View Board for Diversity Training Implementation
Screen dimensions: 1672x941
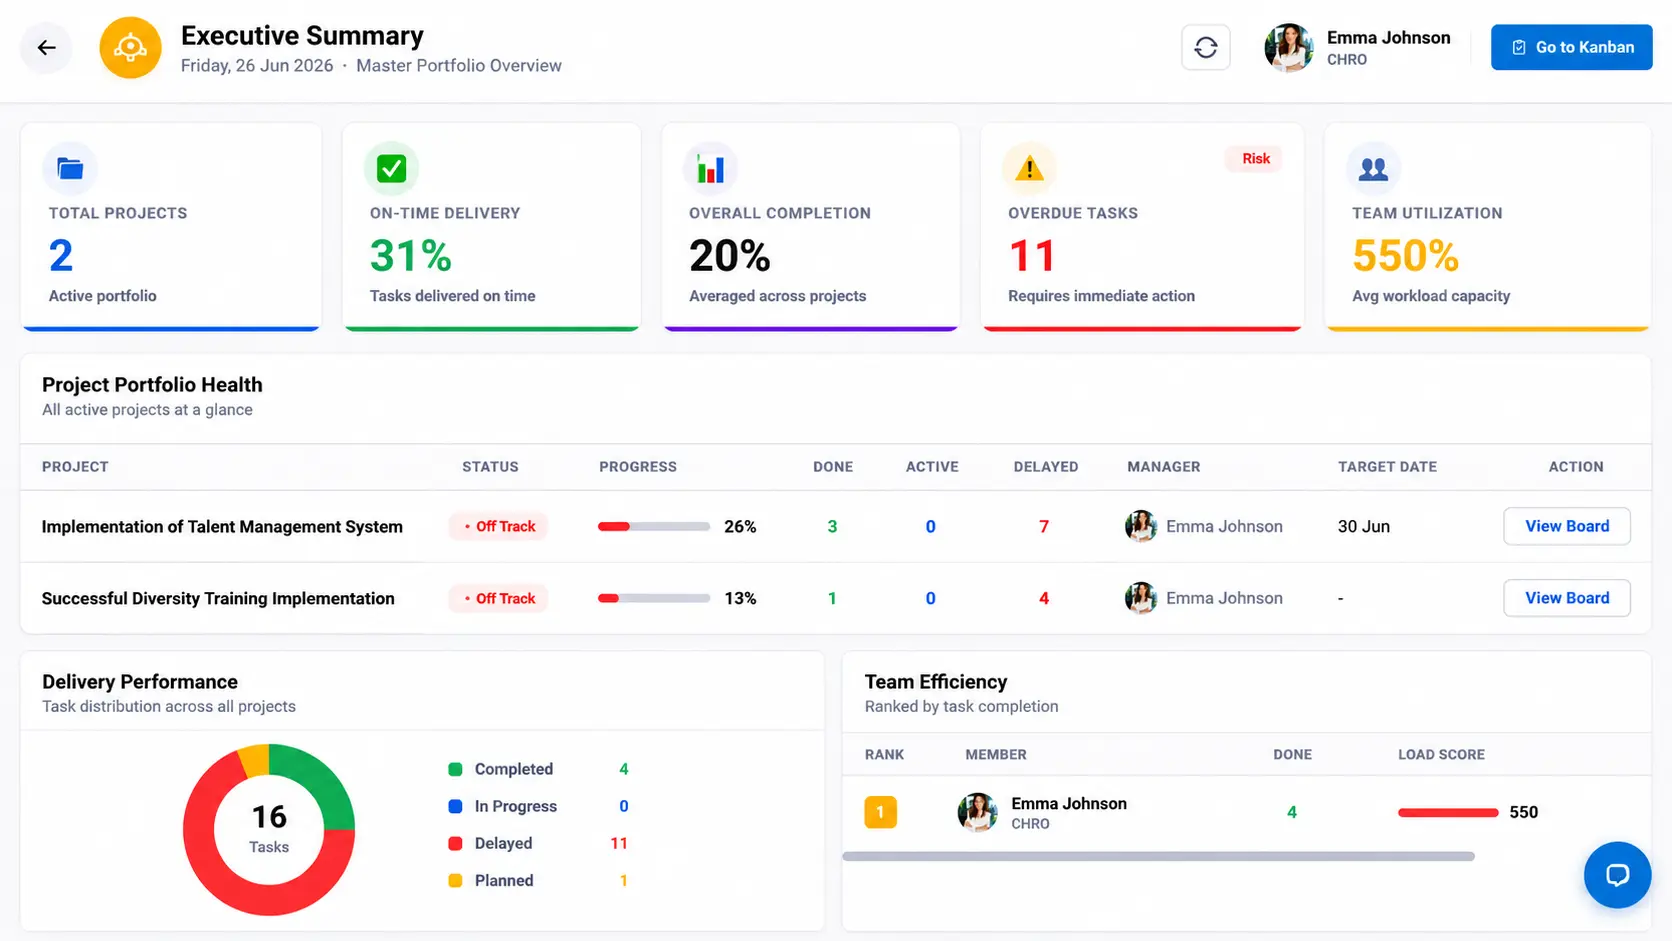point(1567,598)
